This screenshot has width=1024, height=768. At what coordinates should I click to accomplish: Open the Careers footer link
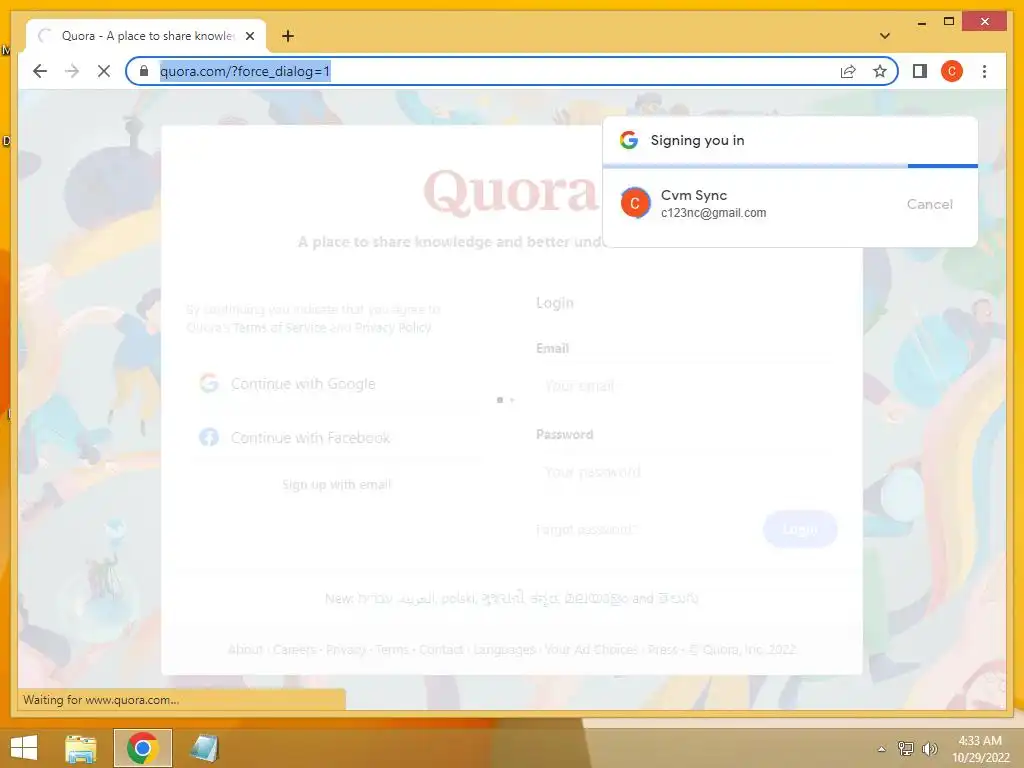point(295,650)
